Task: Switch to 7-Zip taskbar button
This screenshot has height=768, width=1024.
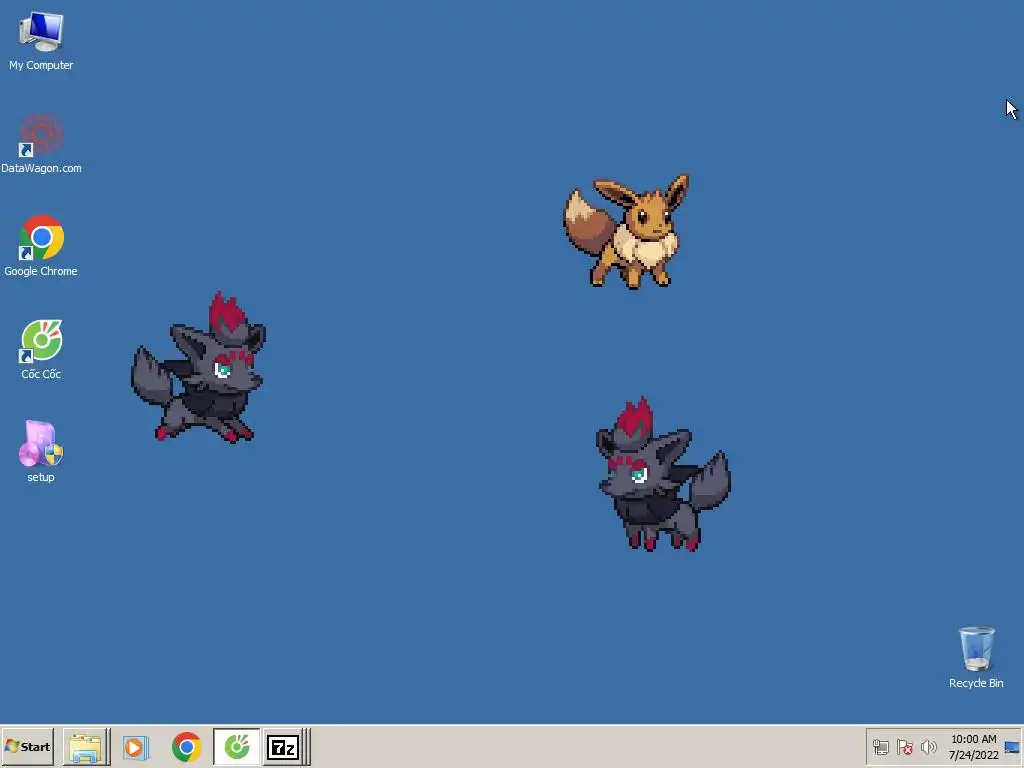Action: (283, 747)
